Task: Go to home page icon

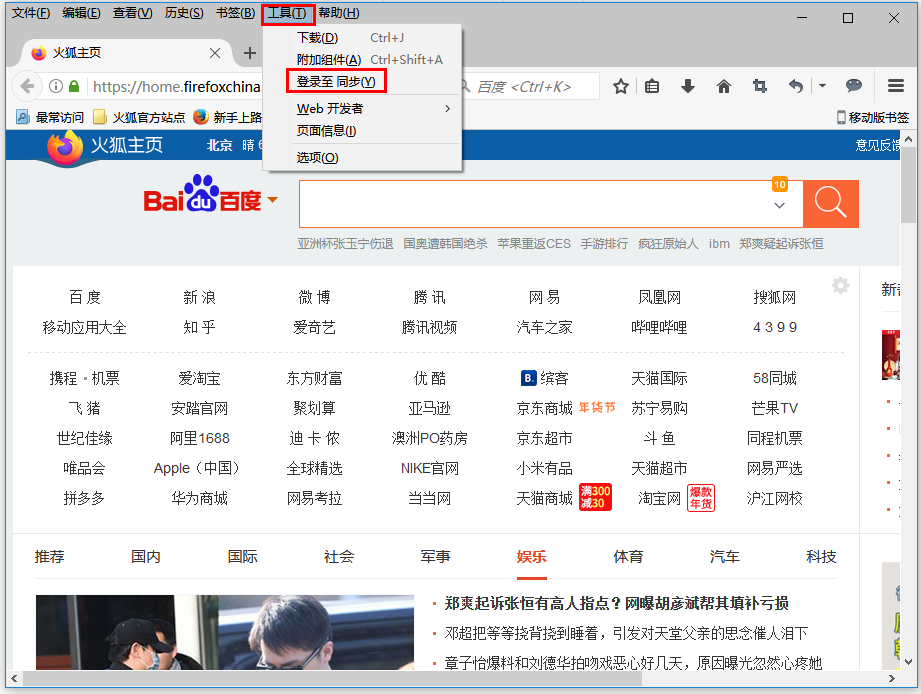Action: click(x=724, y=87)
